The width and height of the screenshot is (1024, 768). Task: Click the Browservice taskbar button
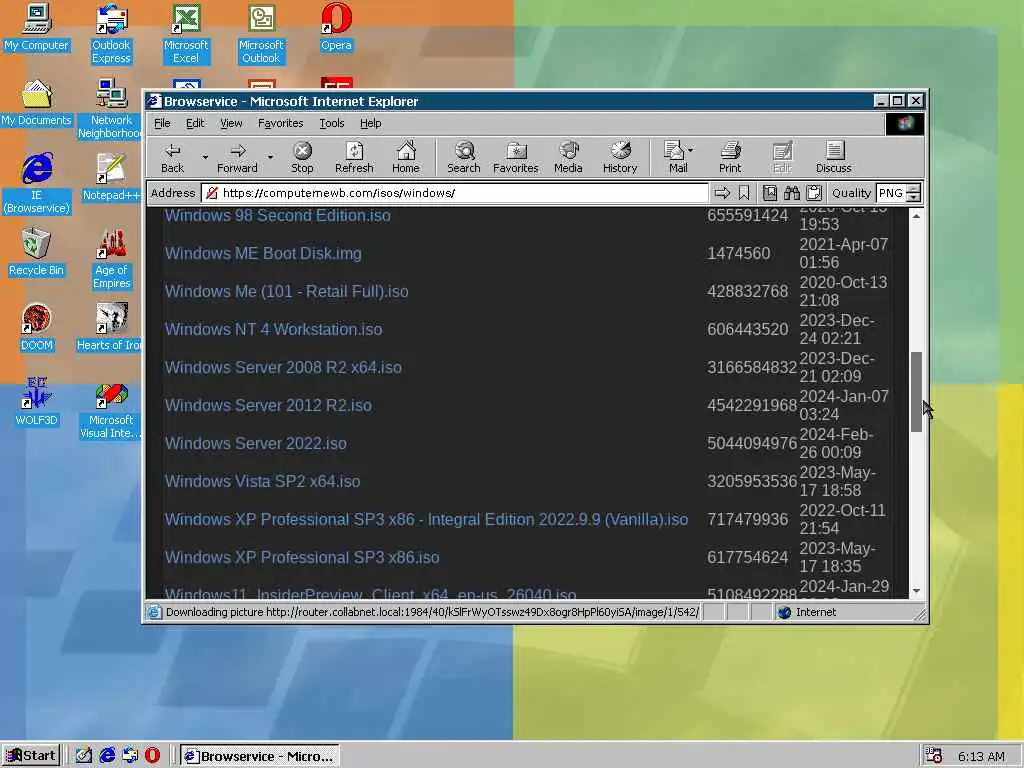pos(260,756)
